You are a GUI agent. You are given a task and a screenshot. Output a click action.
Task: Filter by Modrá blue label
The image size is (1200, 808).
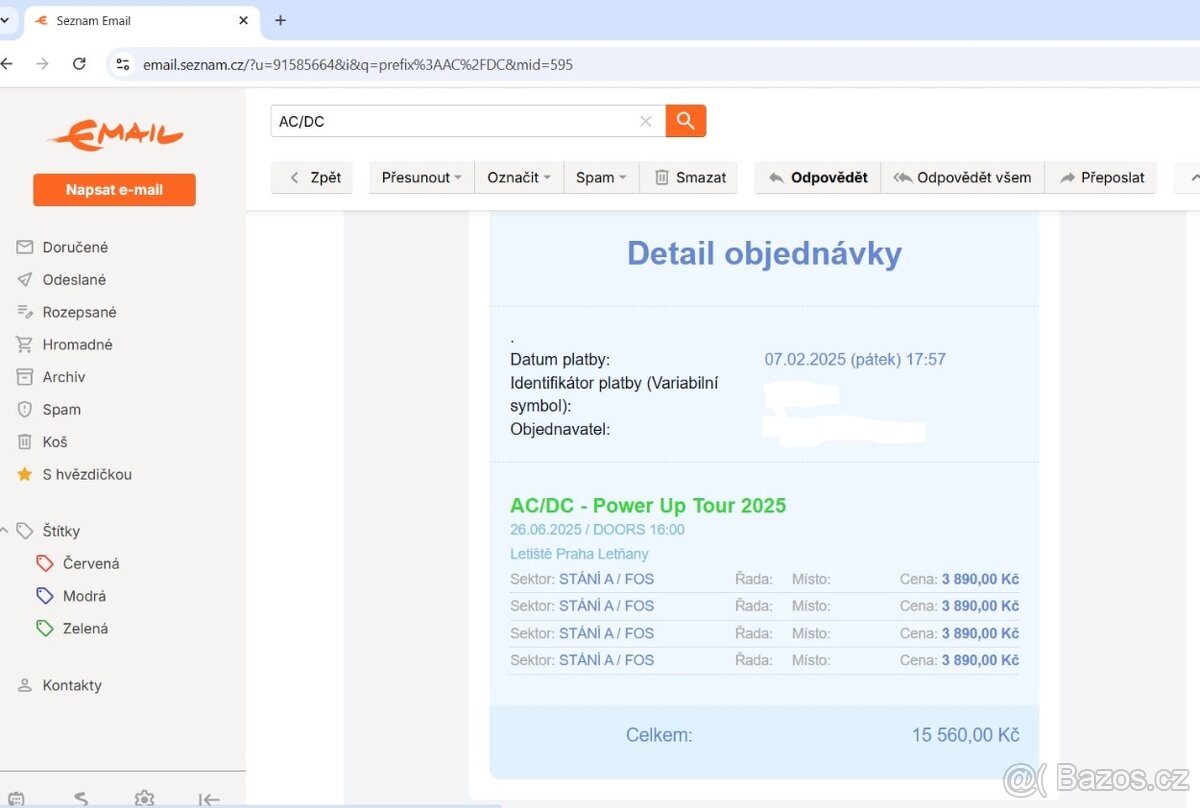71,596
